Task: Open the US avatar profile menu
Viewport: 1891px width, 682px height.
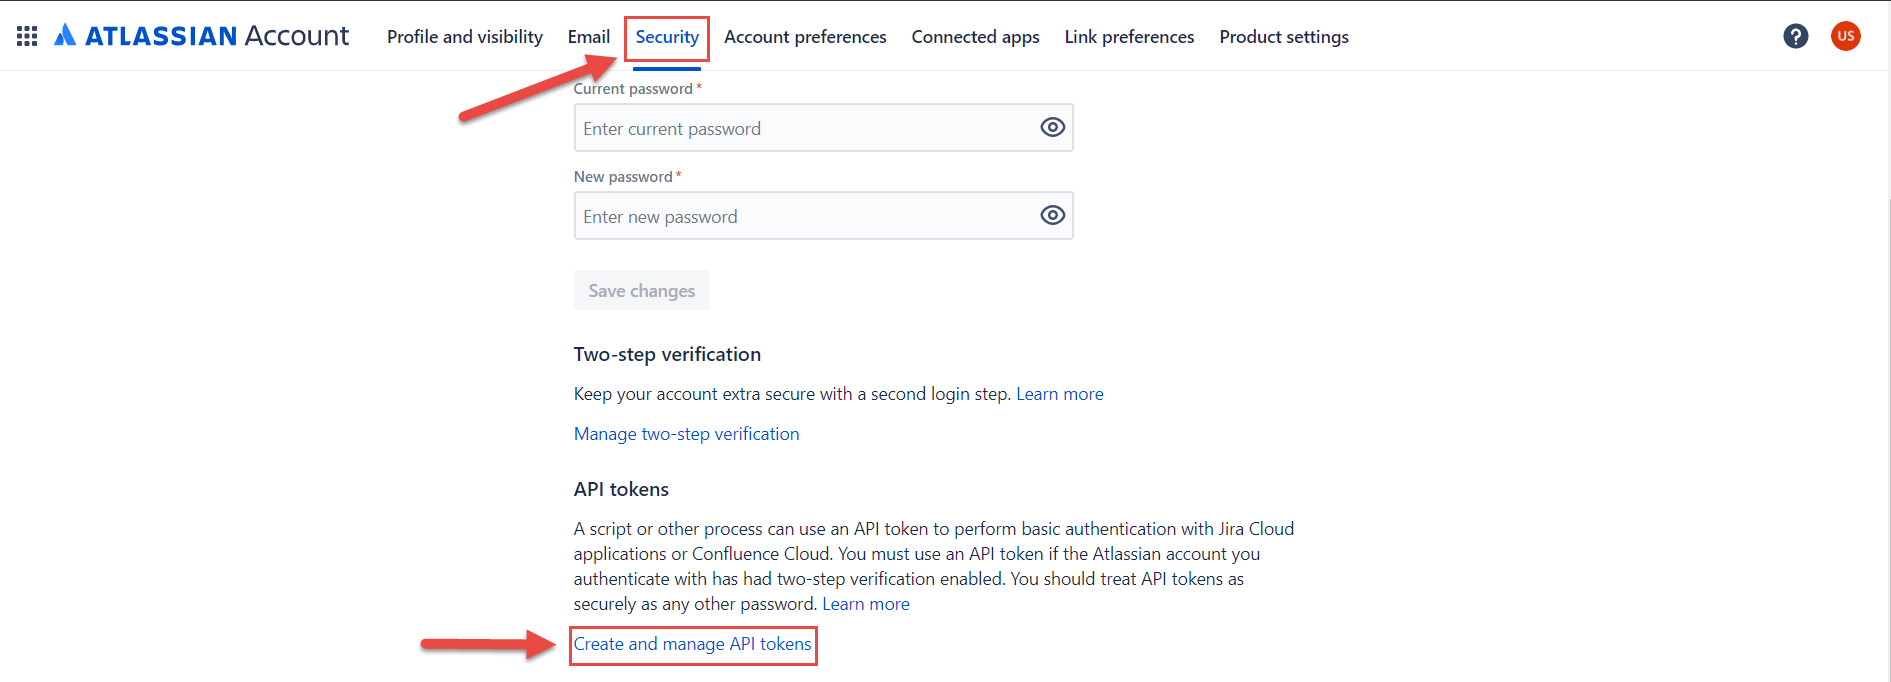Action: (x=1846, y=35)
